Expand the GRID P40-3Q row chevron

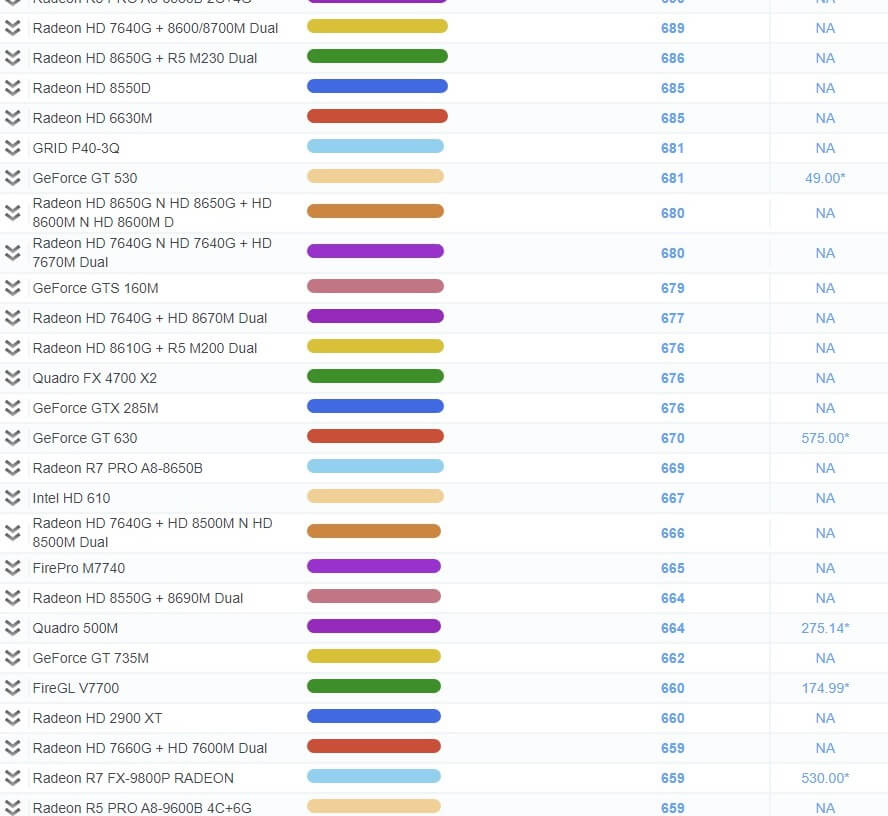tap(12, 148)
